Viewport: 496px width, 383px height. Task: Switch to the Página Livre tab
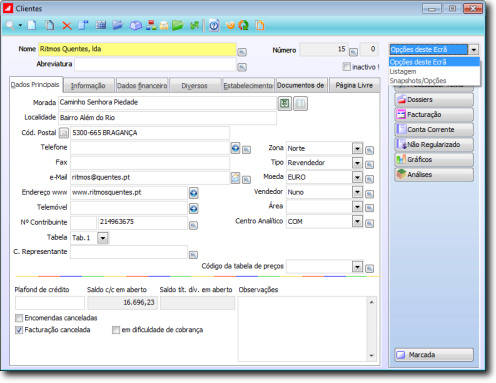(354, 86)
